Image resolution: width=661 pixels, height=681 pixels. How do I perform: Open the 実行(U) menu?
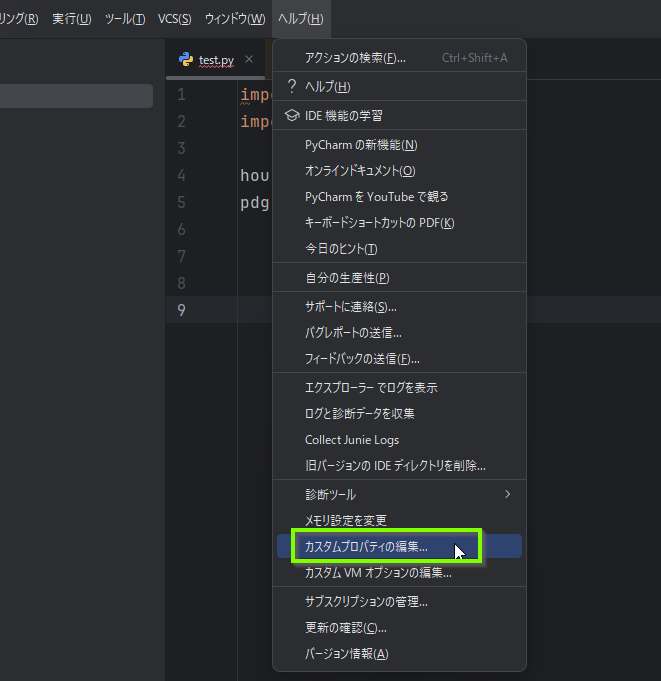click(72, 19)
